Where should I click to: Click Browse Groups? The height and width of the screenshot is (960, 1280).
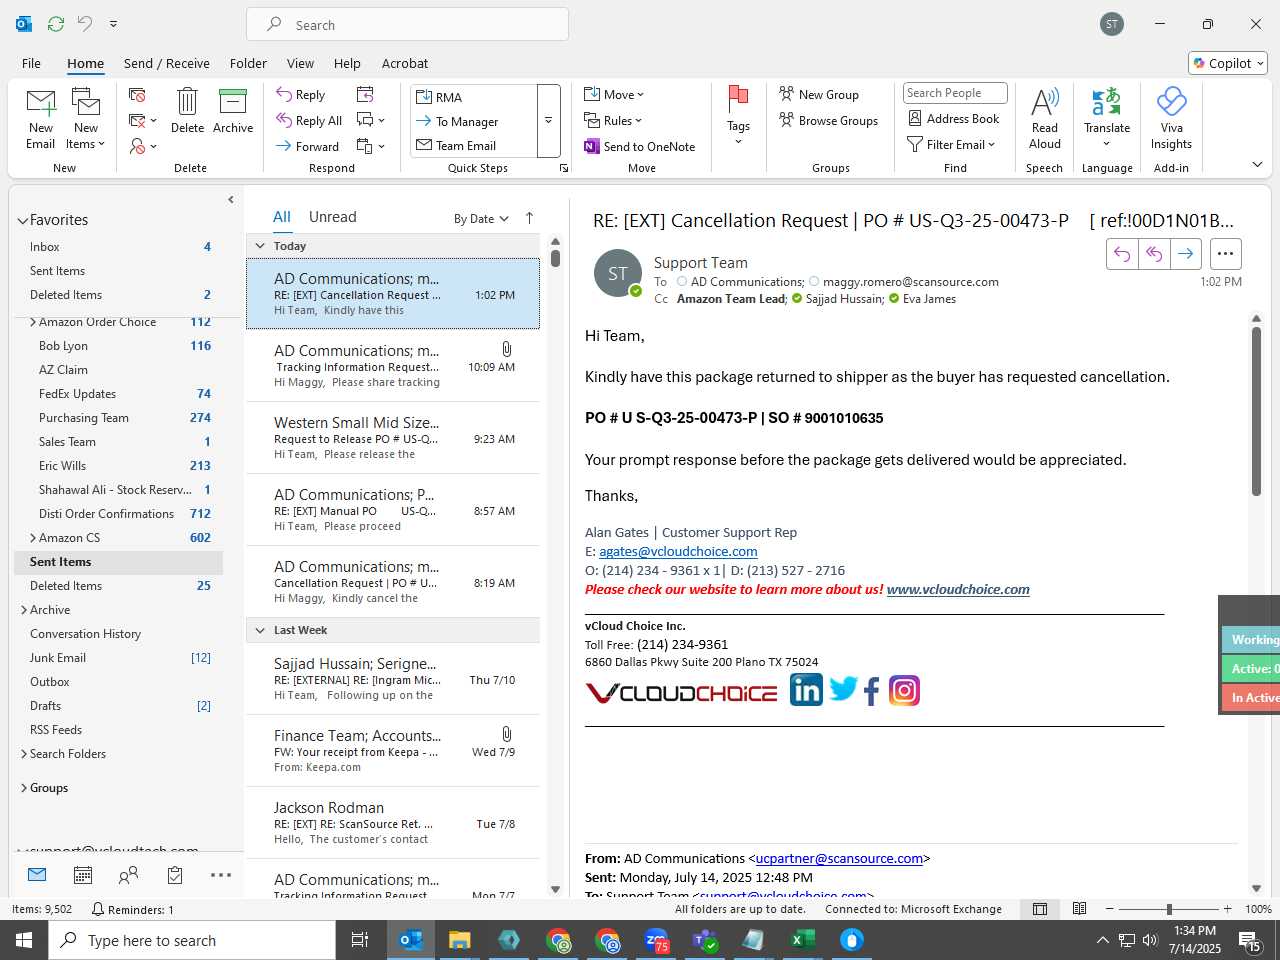coord(829,120)
